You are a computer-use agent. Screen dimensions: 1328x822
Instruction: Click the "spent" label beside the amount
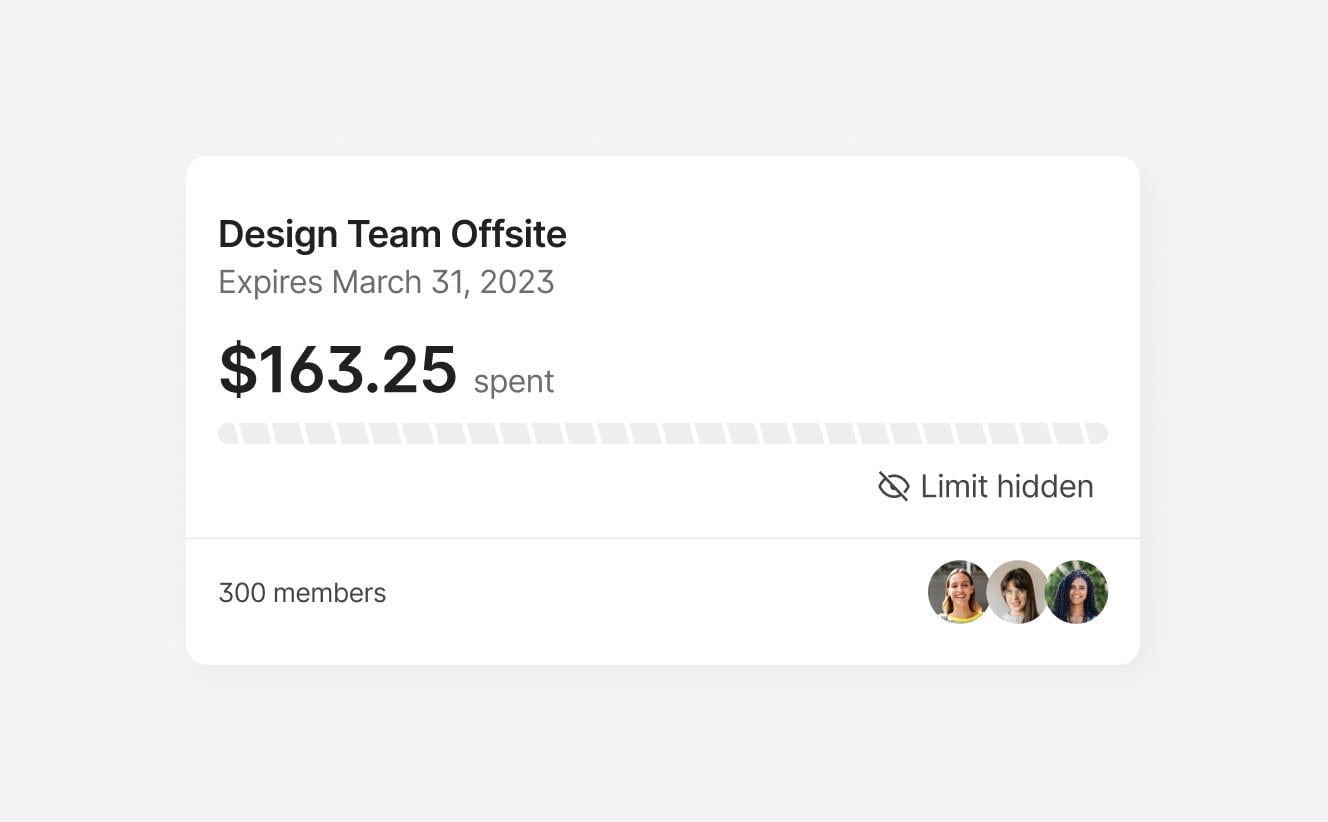[513, 382]
